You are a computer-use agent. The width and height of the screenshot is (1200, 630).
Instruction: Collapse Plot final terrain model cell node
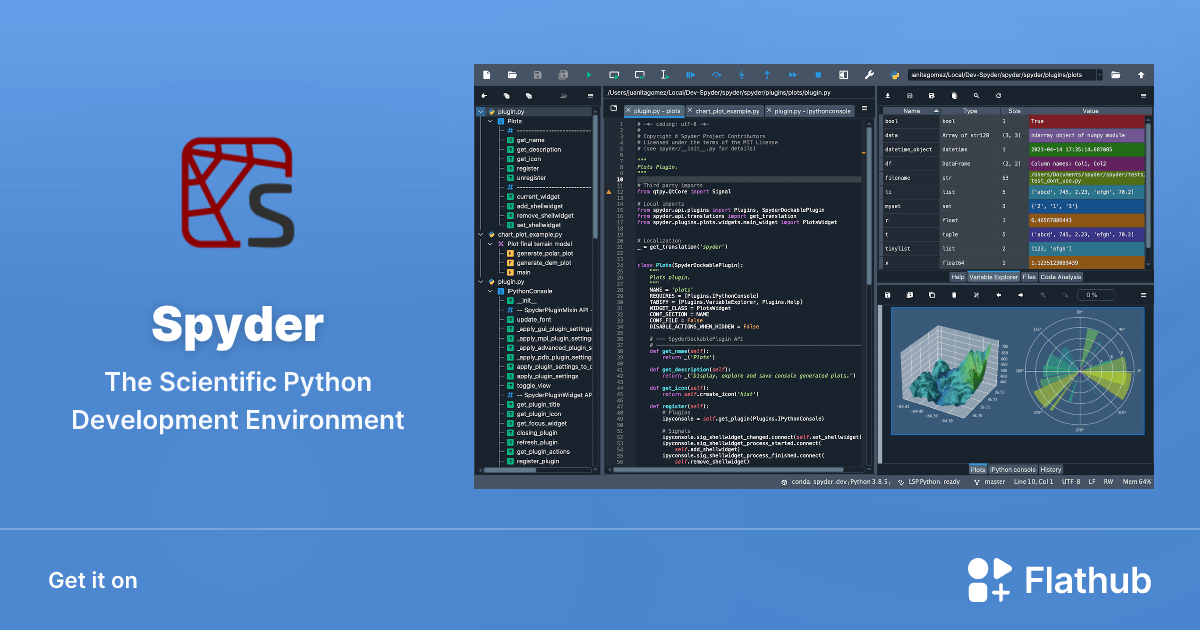pos(490,244)
